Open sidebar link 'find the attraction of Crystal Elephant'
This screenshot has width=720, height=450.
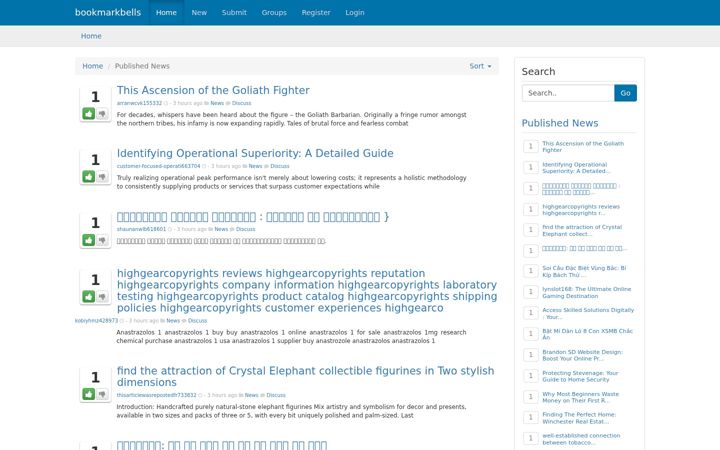[x=582, y=231]
